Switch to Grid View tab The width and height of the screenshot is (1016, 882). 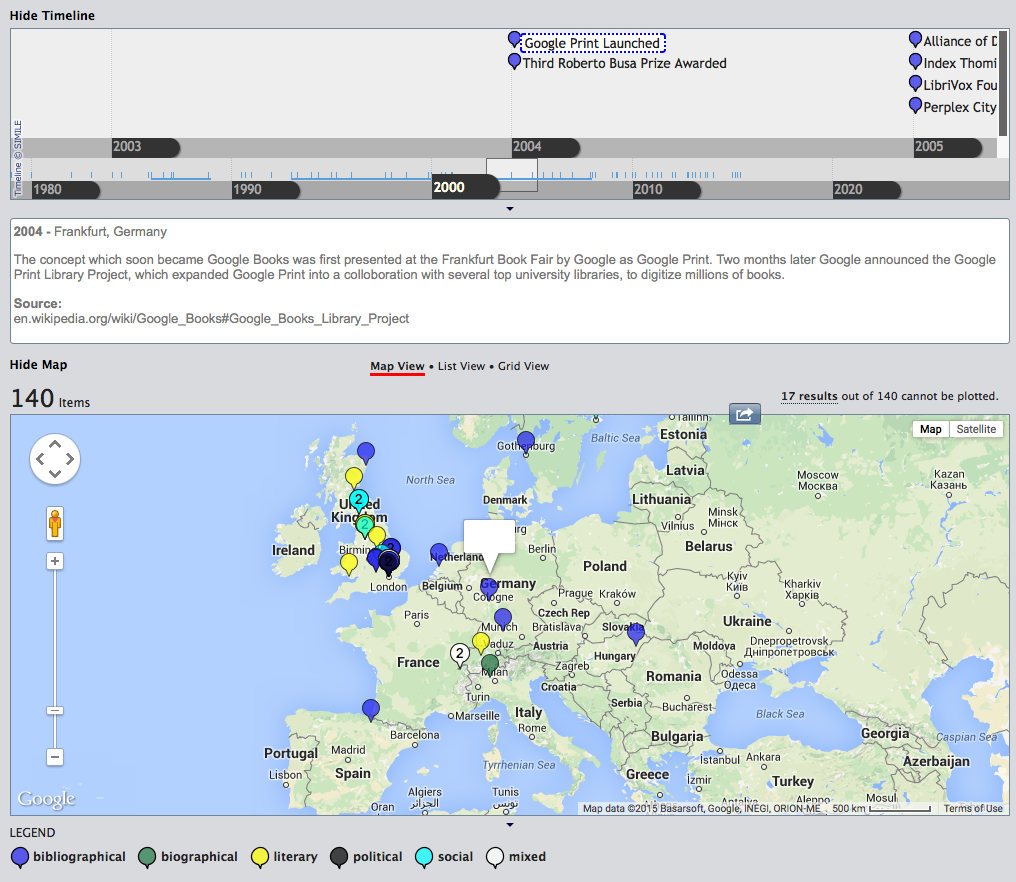point(523,366)
